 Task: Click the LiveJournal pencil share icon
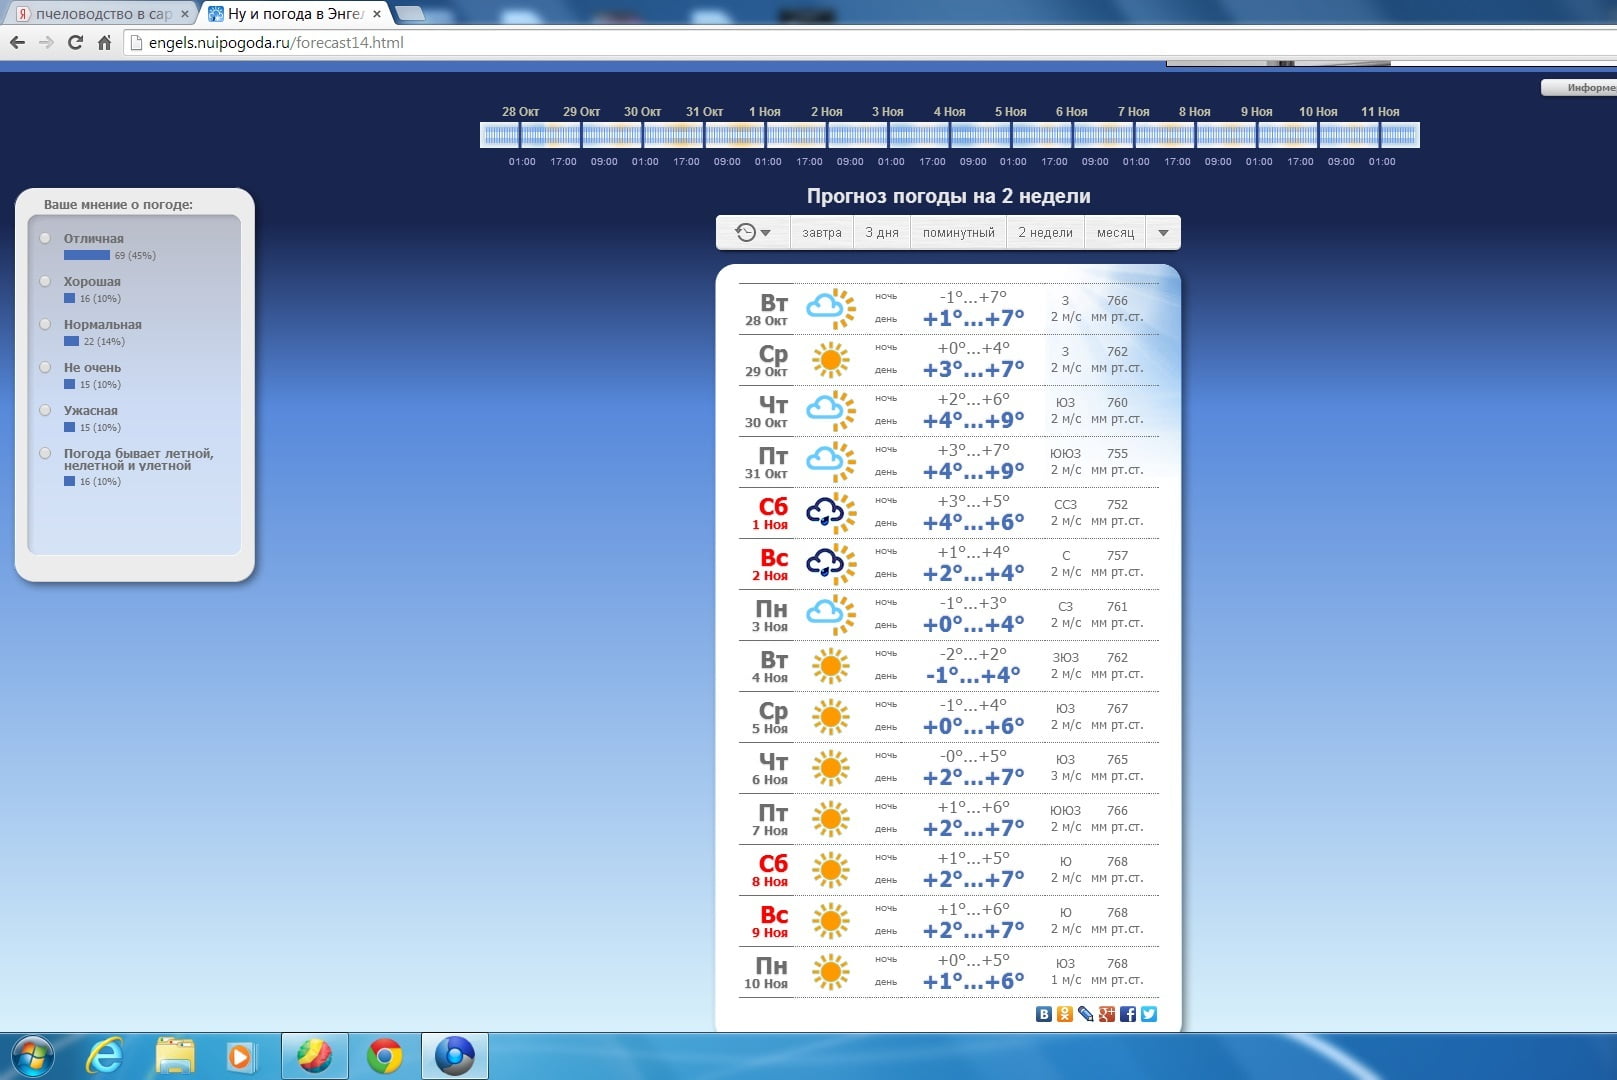click(x=1086, y=1014)
